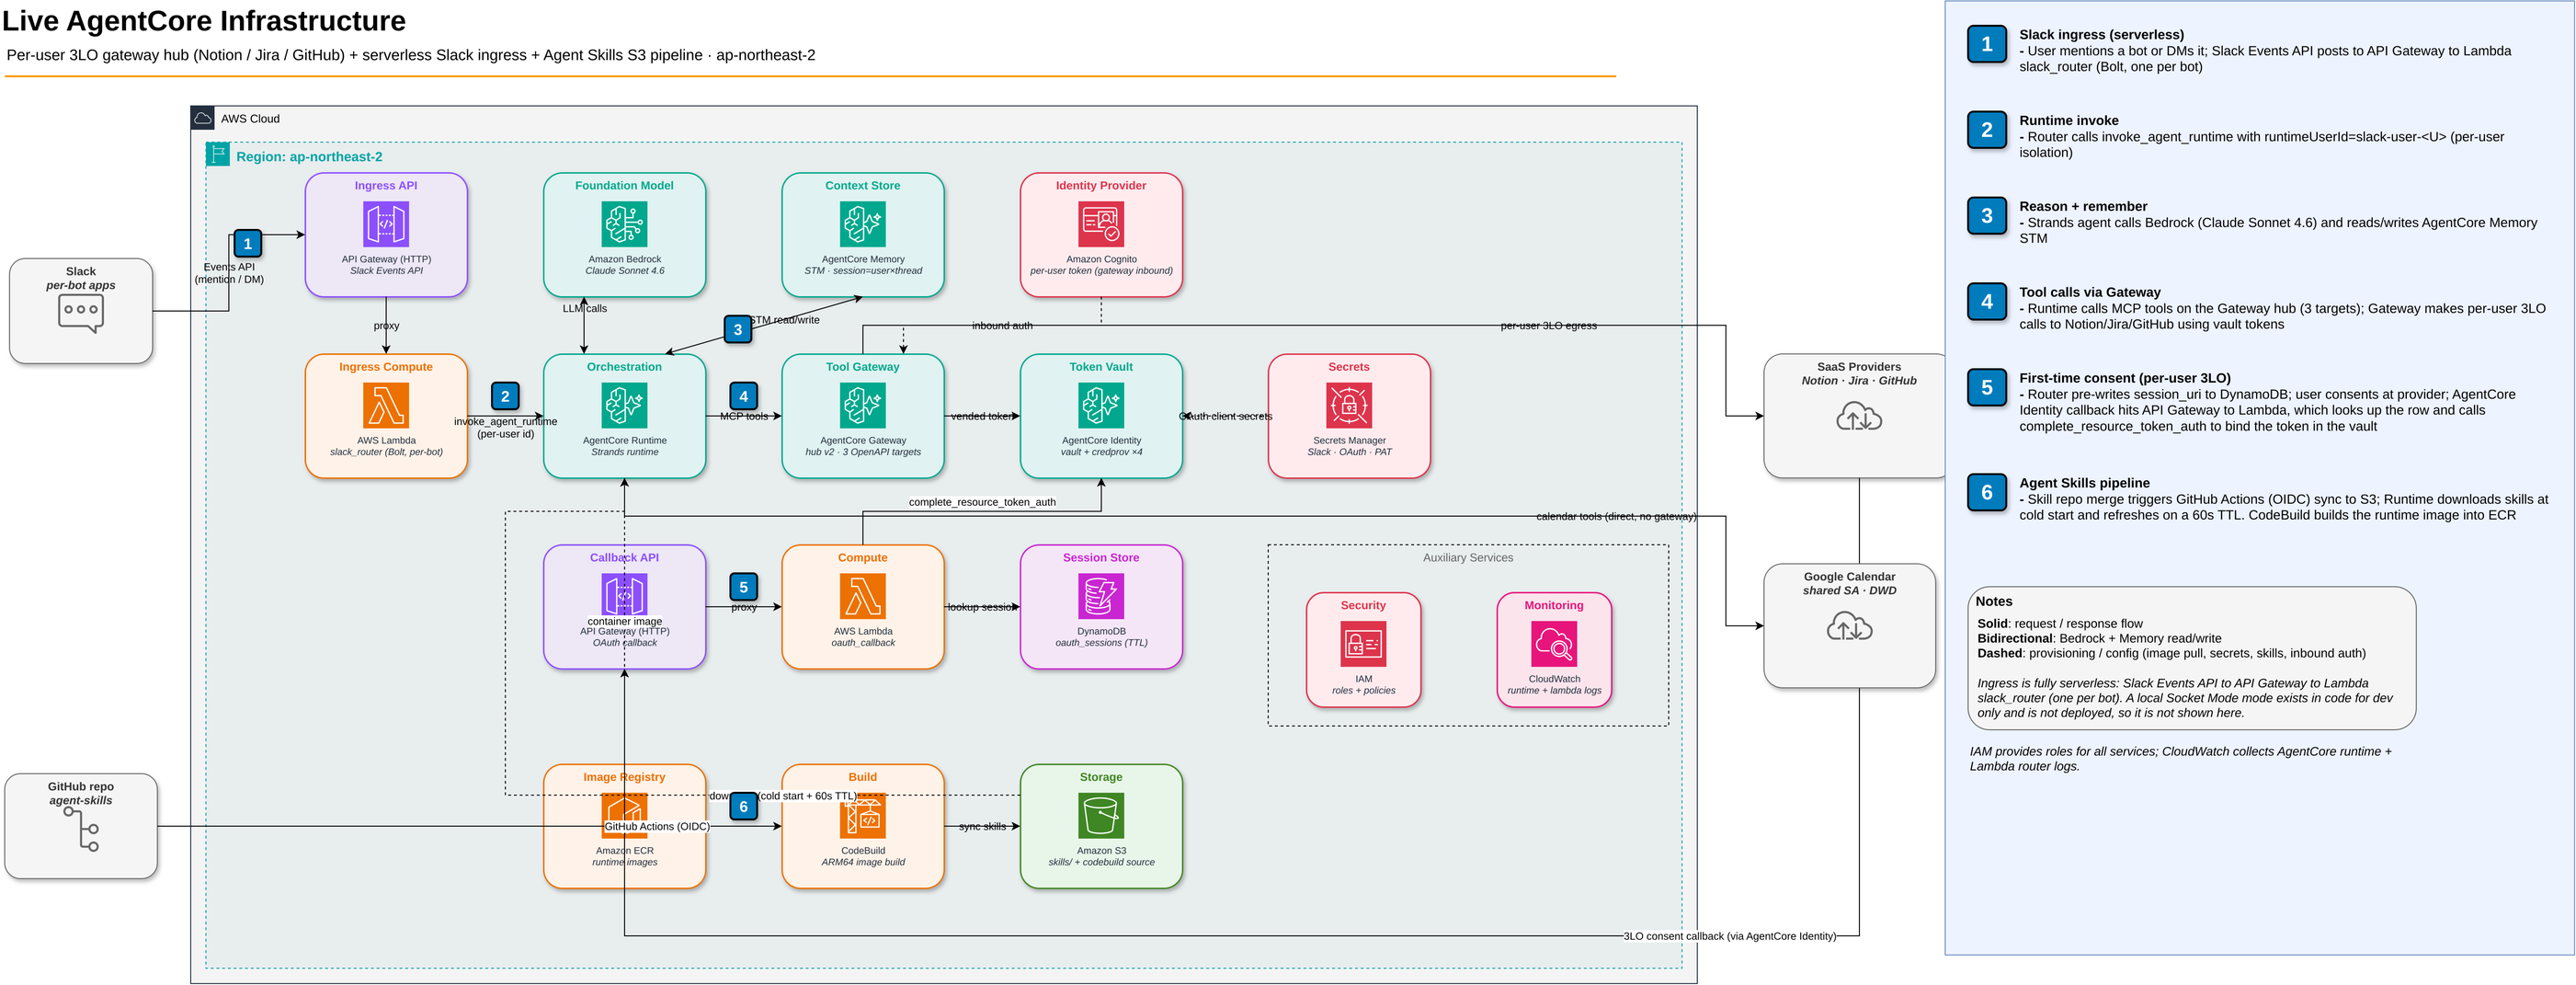2576x985 pixels.
Task: Select the oauth_callback Lambda icon in Compute
Action: tap(862, 596)
